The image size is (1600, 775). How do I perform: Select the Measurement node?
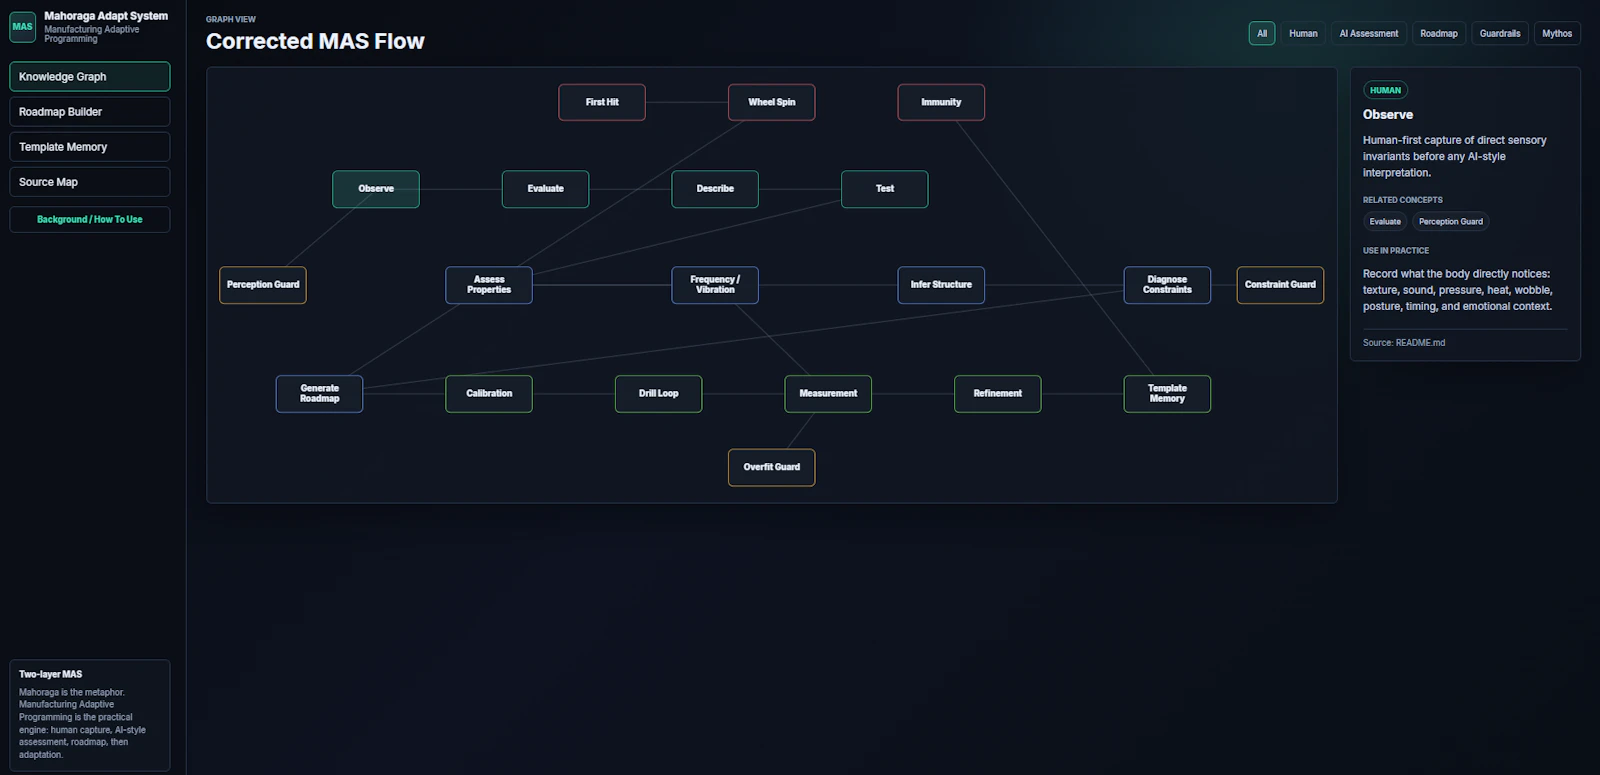pyautogui.click(x=828, y=394)
